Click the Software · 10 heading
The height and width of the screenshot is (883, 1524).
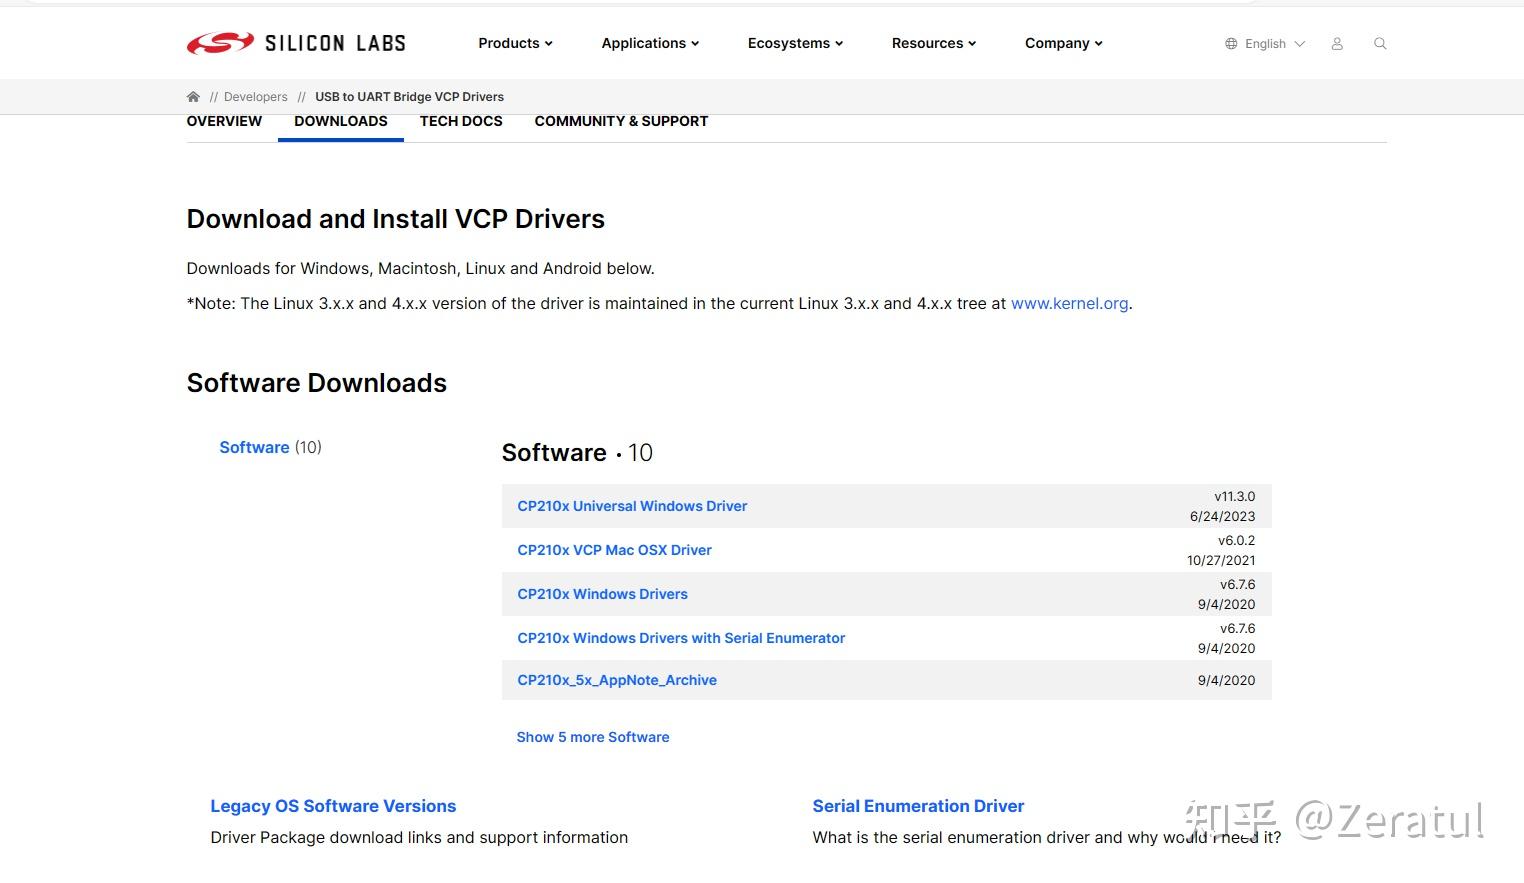point(577,452)
